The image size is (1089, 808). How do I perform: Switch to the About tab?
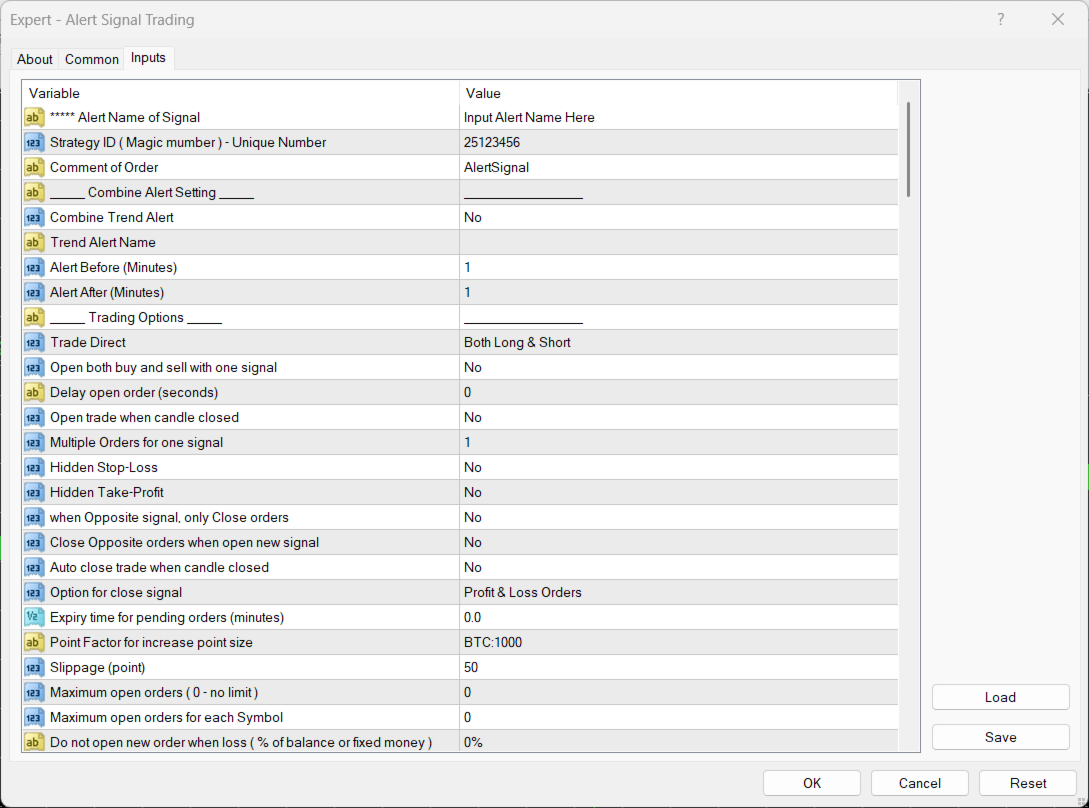pyautogui.click(x=35, y=59)
